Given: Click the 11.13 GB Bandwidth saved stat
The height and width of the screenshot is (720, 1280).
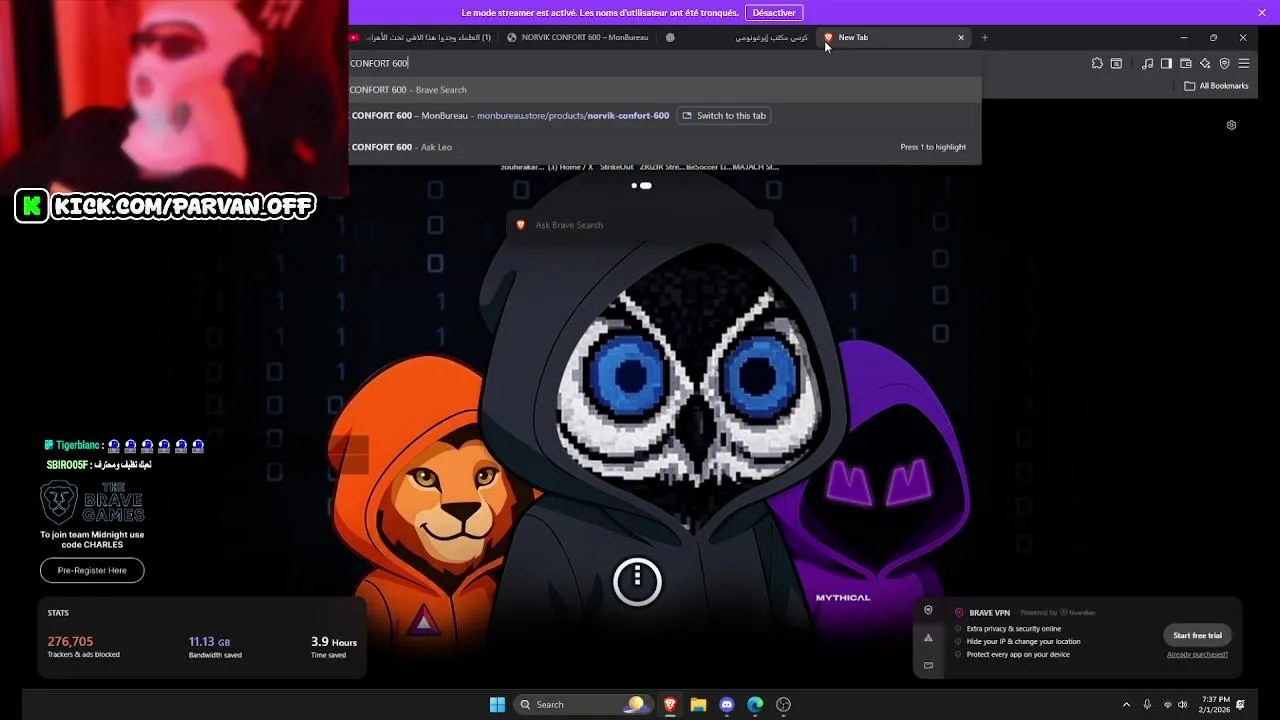Looking at the screenshot, I should click(215, 647).
